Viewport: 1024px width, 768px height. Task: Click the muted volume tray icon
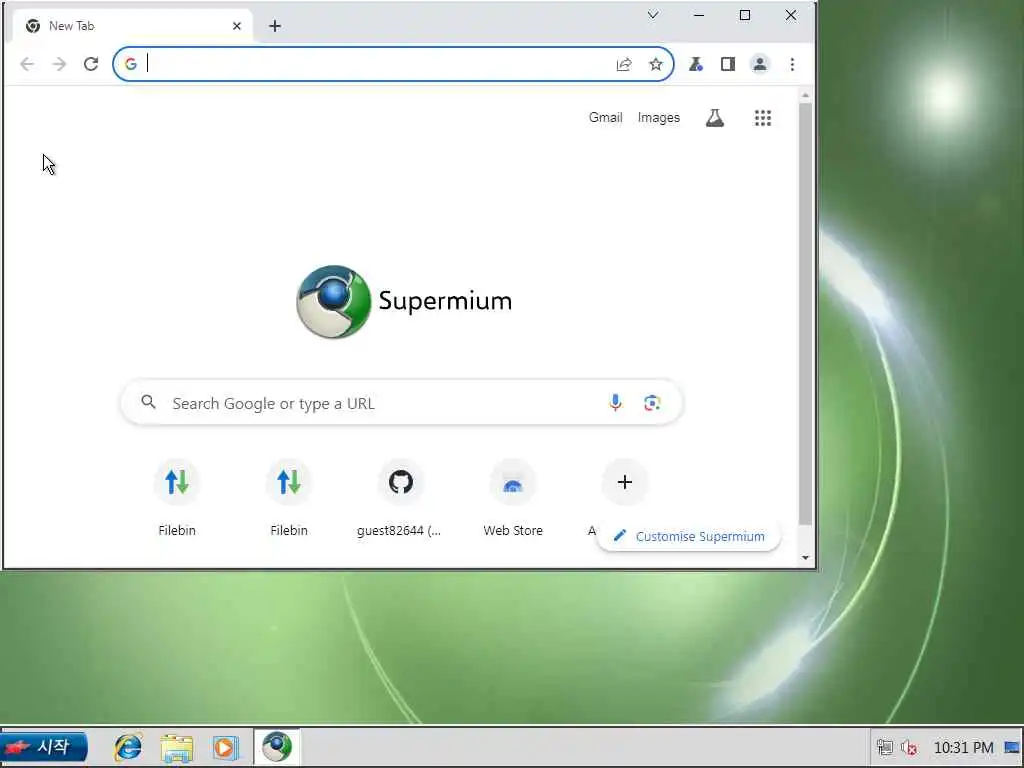[x=908, y=747]
